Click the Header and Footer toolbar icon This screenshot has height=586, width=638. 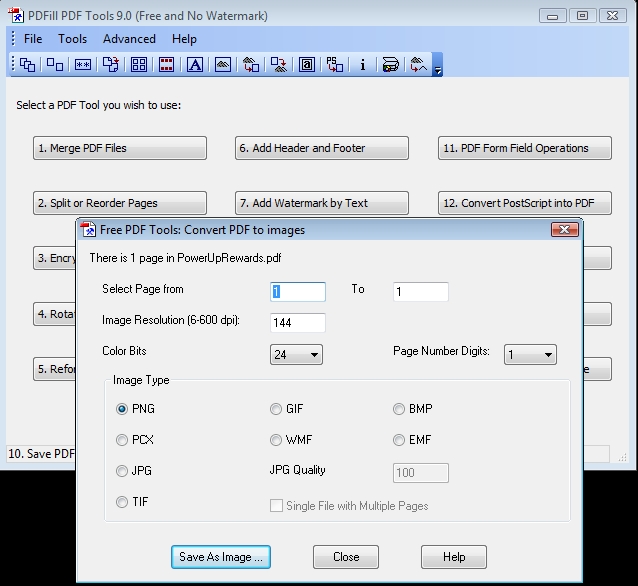coord(166,65)
